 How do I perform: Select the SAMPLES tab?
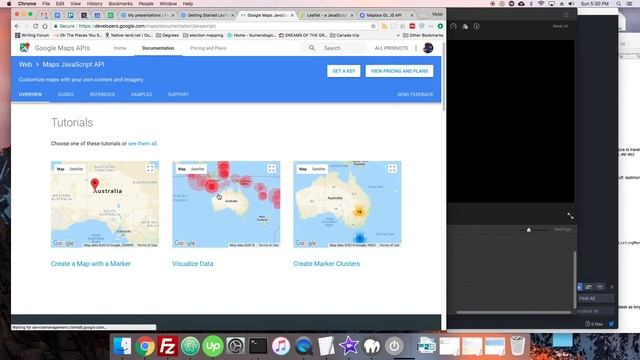click(x=141, y=94)
